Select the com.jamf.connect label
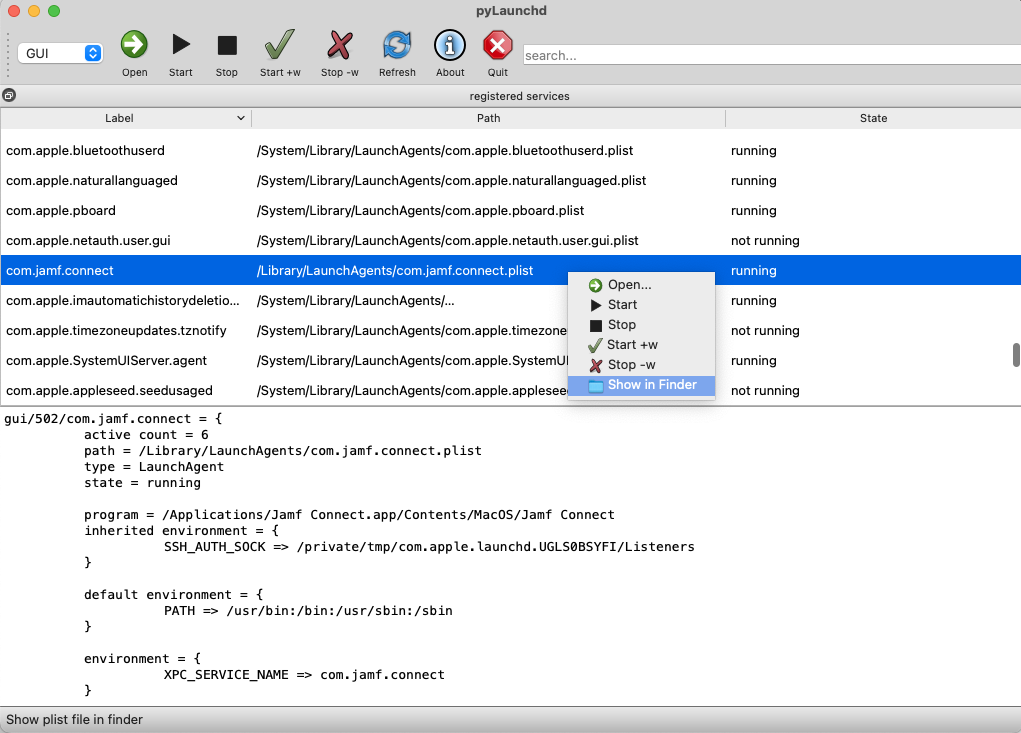 pos(59,270)
